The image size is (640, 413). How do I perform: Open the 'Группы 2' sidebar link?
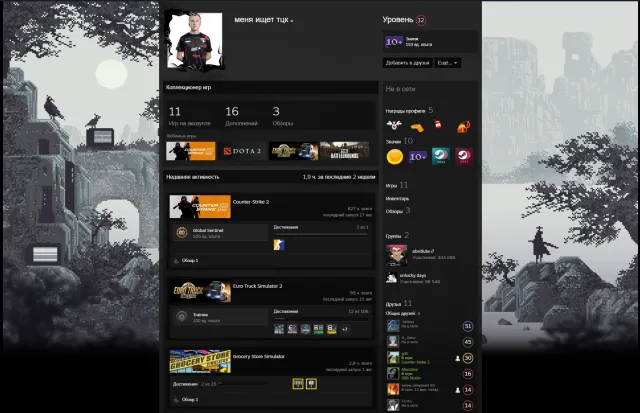(x=398, y=236)
